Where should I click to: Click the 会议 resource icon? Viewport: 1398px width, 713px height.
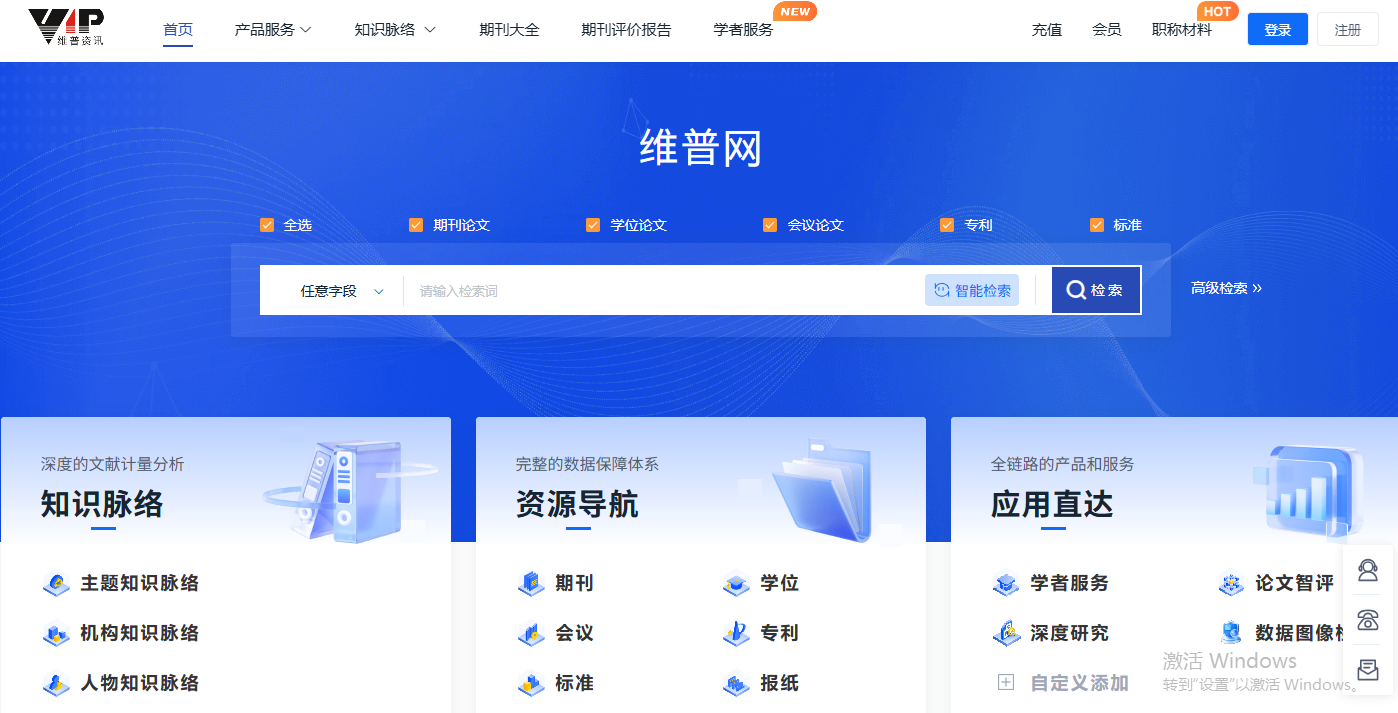(531, 633)
